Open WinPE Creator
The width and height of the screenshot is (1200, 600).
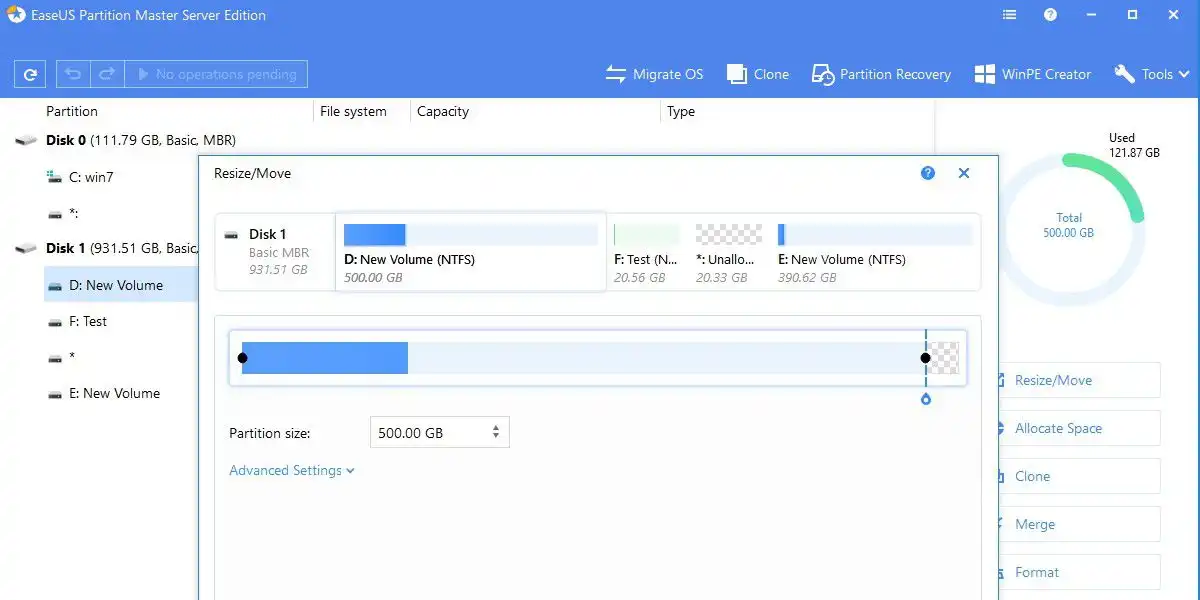[1033, 74]
